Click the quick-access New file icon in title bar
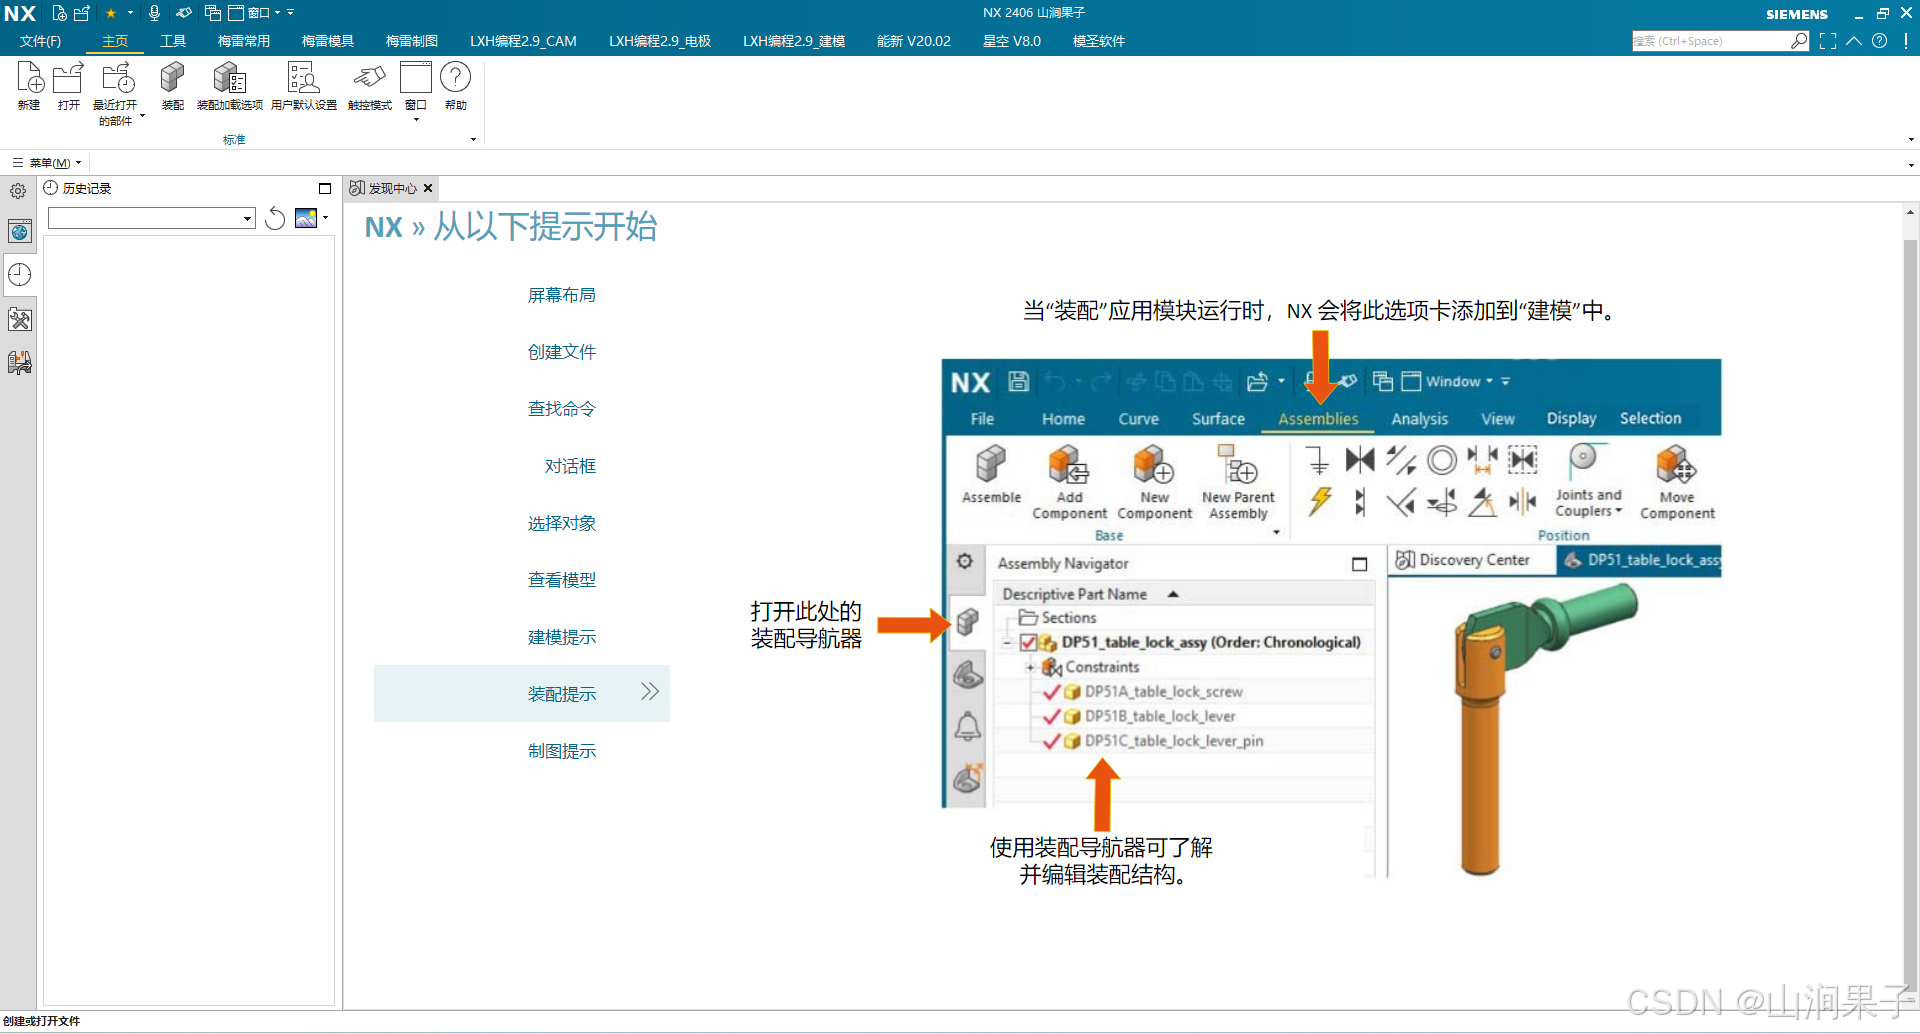Image resolution: width=1920 pixels, height=1034 pixels. [x=59, y=13]
